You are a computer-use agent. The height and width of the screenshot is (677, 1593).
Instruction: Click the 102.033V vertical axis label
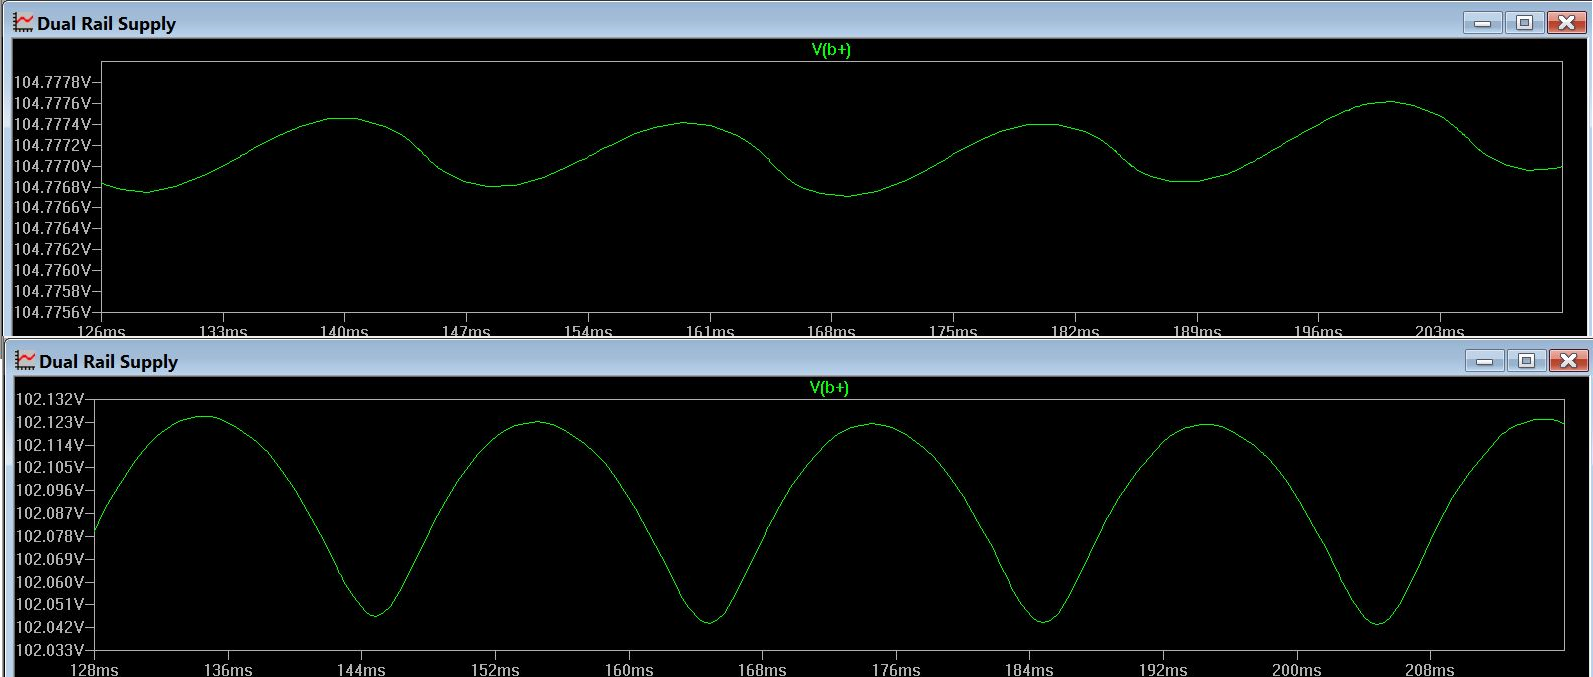50,650
